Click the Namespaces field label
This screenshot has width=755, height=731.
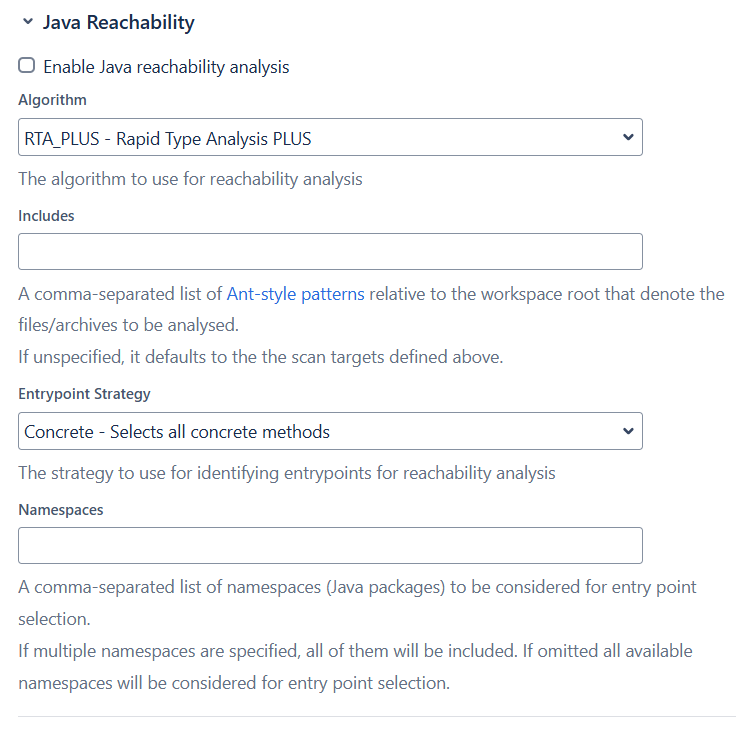(61, 509)
